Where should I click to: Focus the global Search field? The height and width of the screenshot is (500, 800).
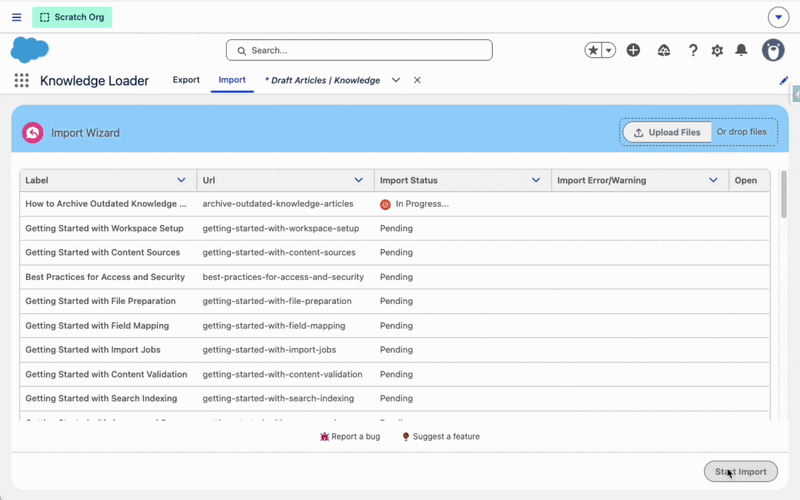click(359, 51)
